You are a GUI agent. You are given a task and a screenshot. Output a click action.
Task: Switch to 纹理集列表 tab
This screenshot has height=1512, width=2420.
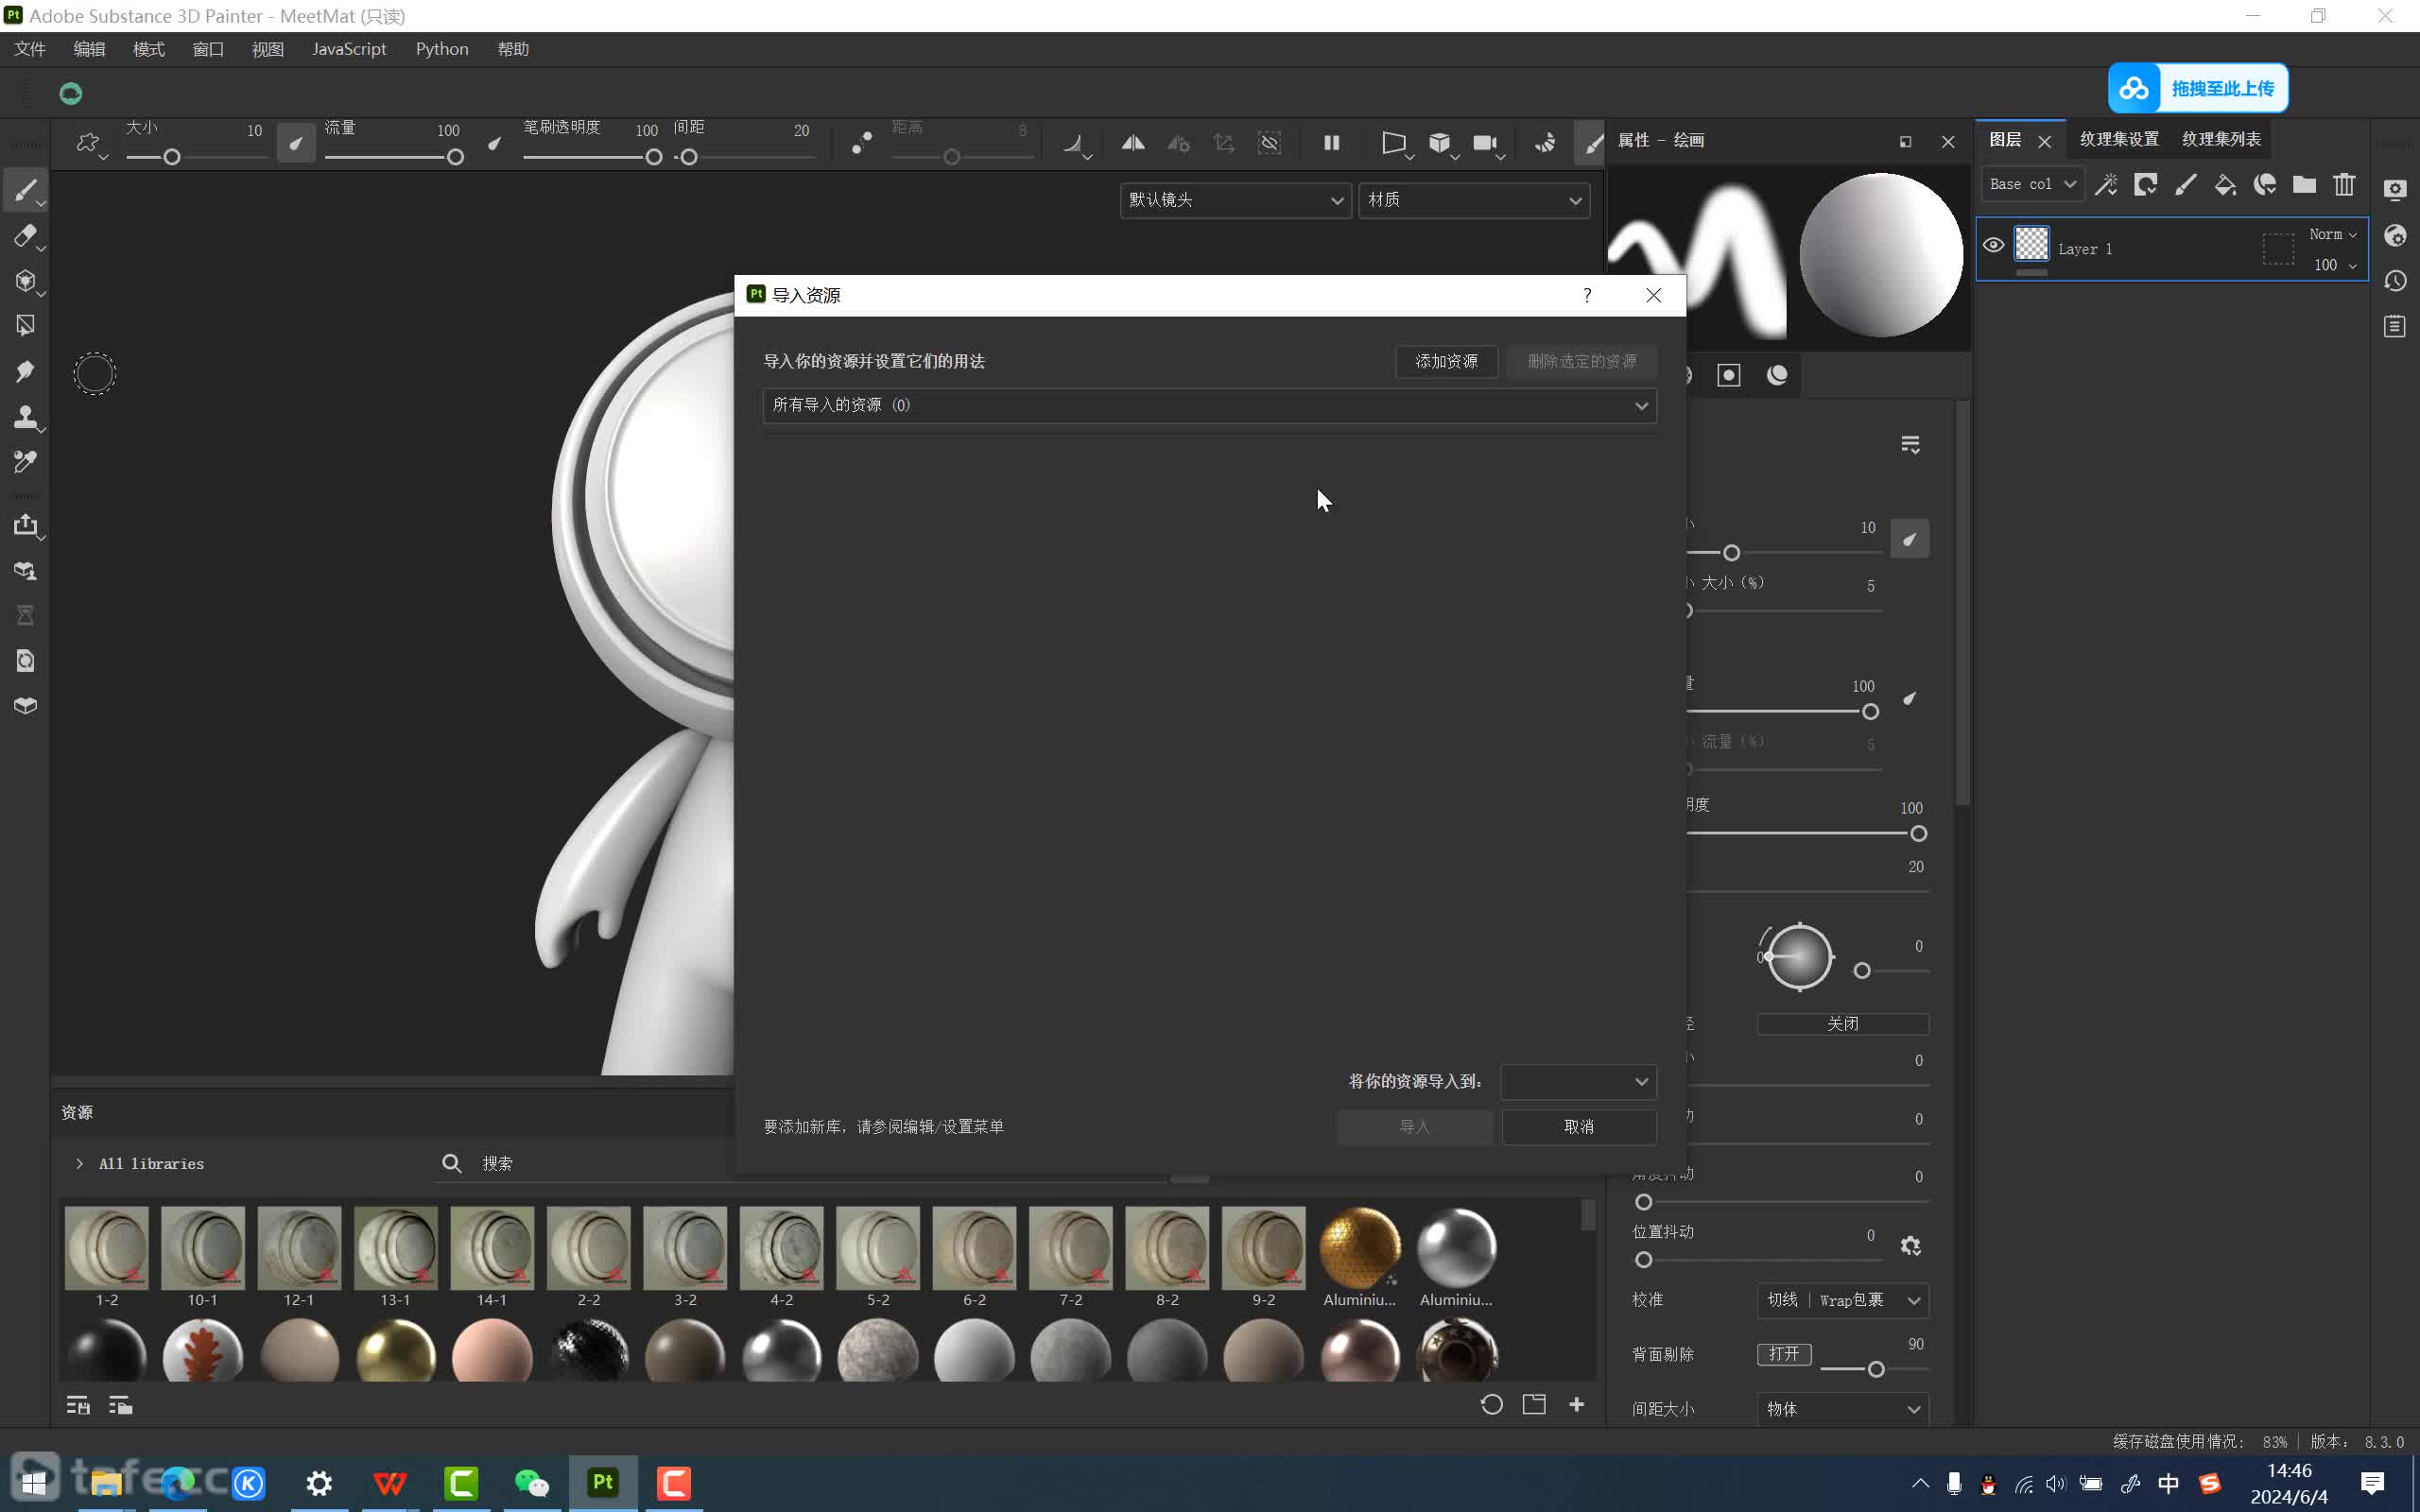[2221, 139]
